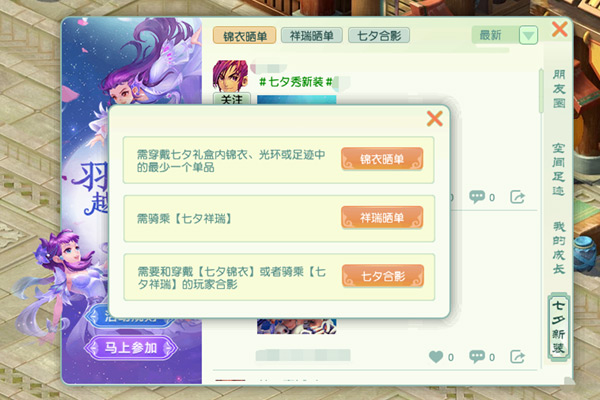
Task: Open the 空间足迹 side tab
Action: click(x=559, y=169)
